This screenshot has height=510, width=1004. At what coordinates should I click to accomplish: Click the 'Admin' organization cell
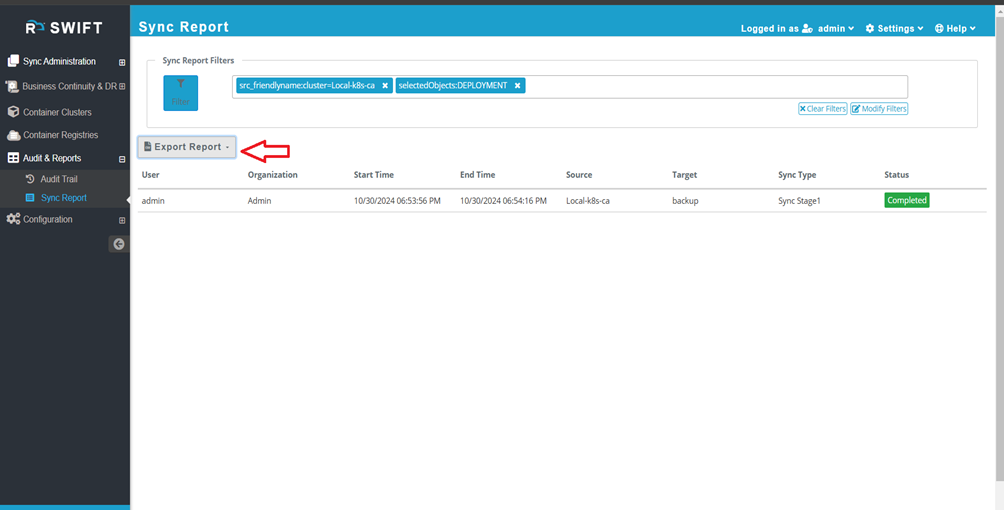(259, 201)
